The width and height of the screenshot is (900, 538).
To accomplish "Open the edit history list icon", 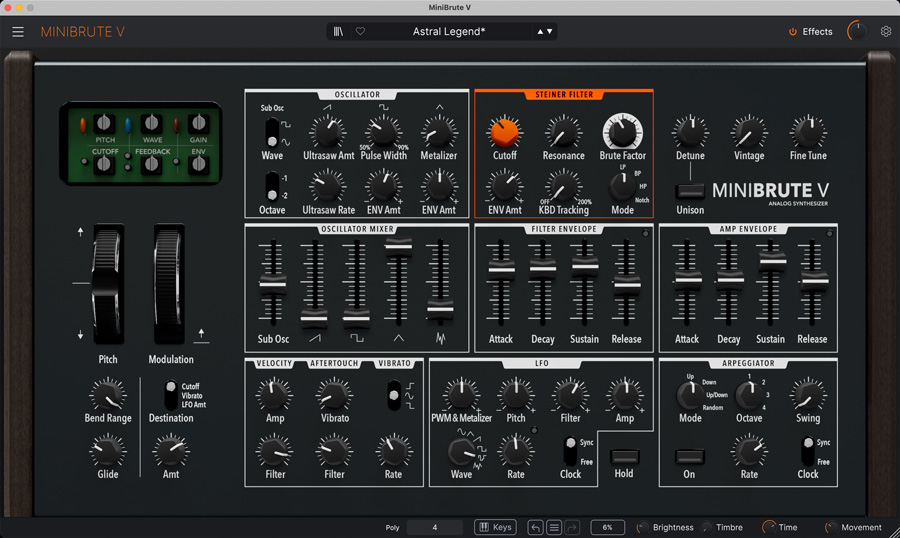I will pos(553,527).
